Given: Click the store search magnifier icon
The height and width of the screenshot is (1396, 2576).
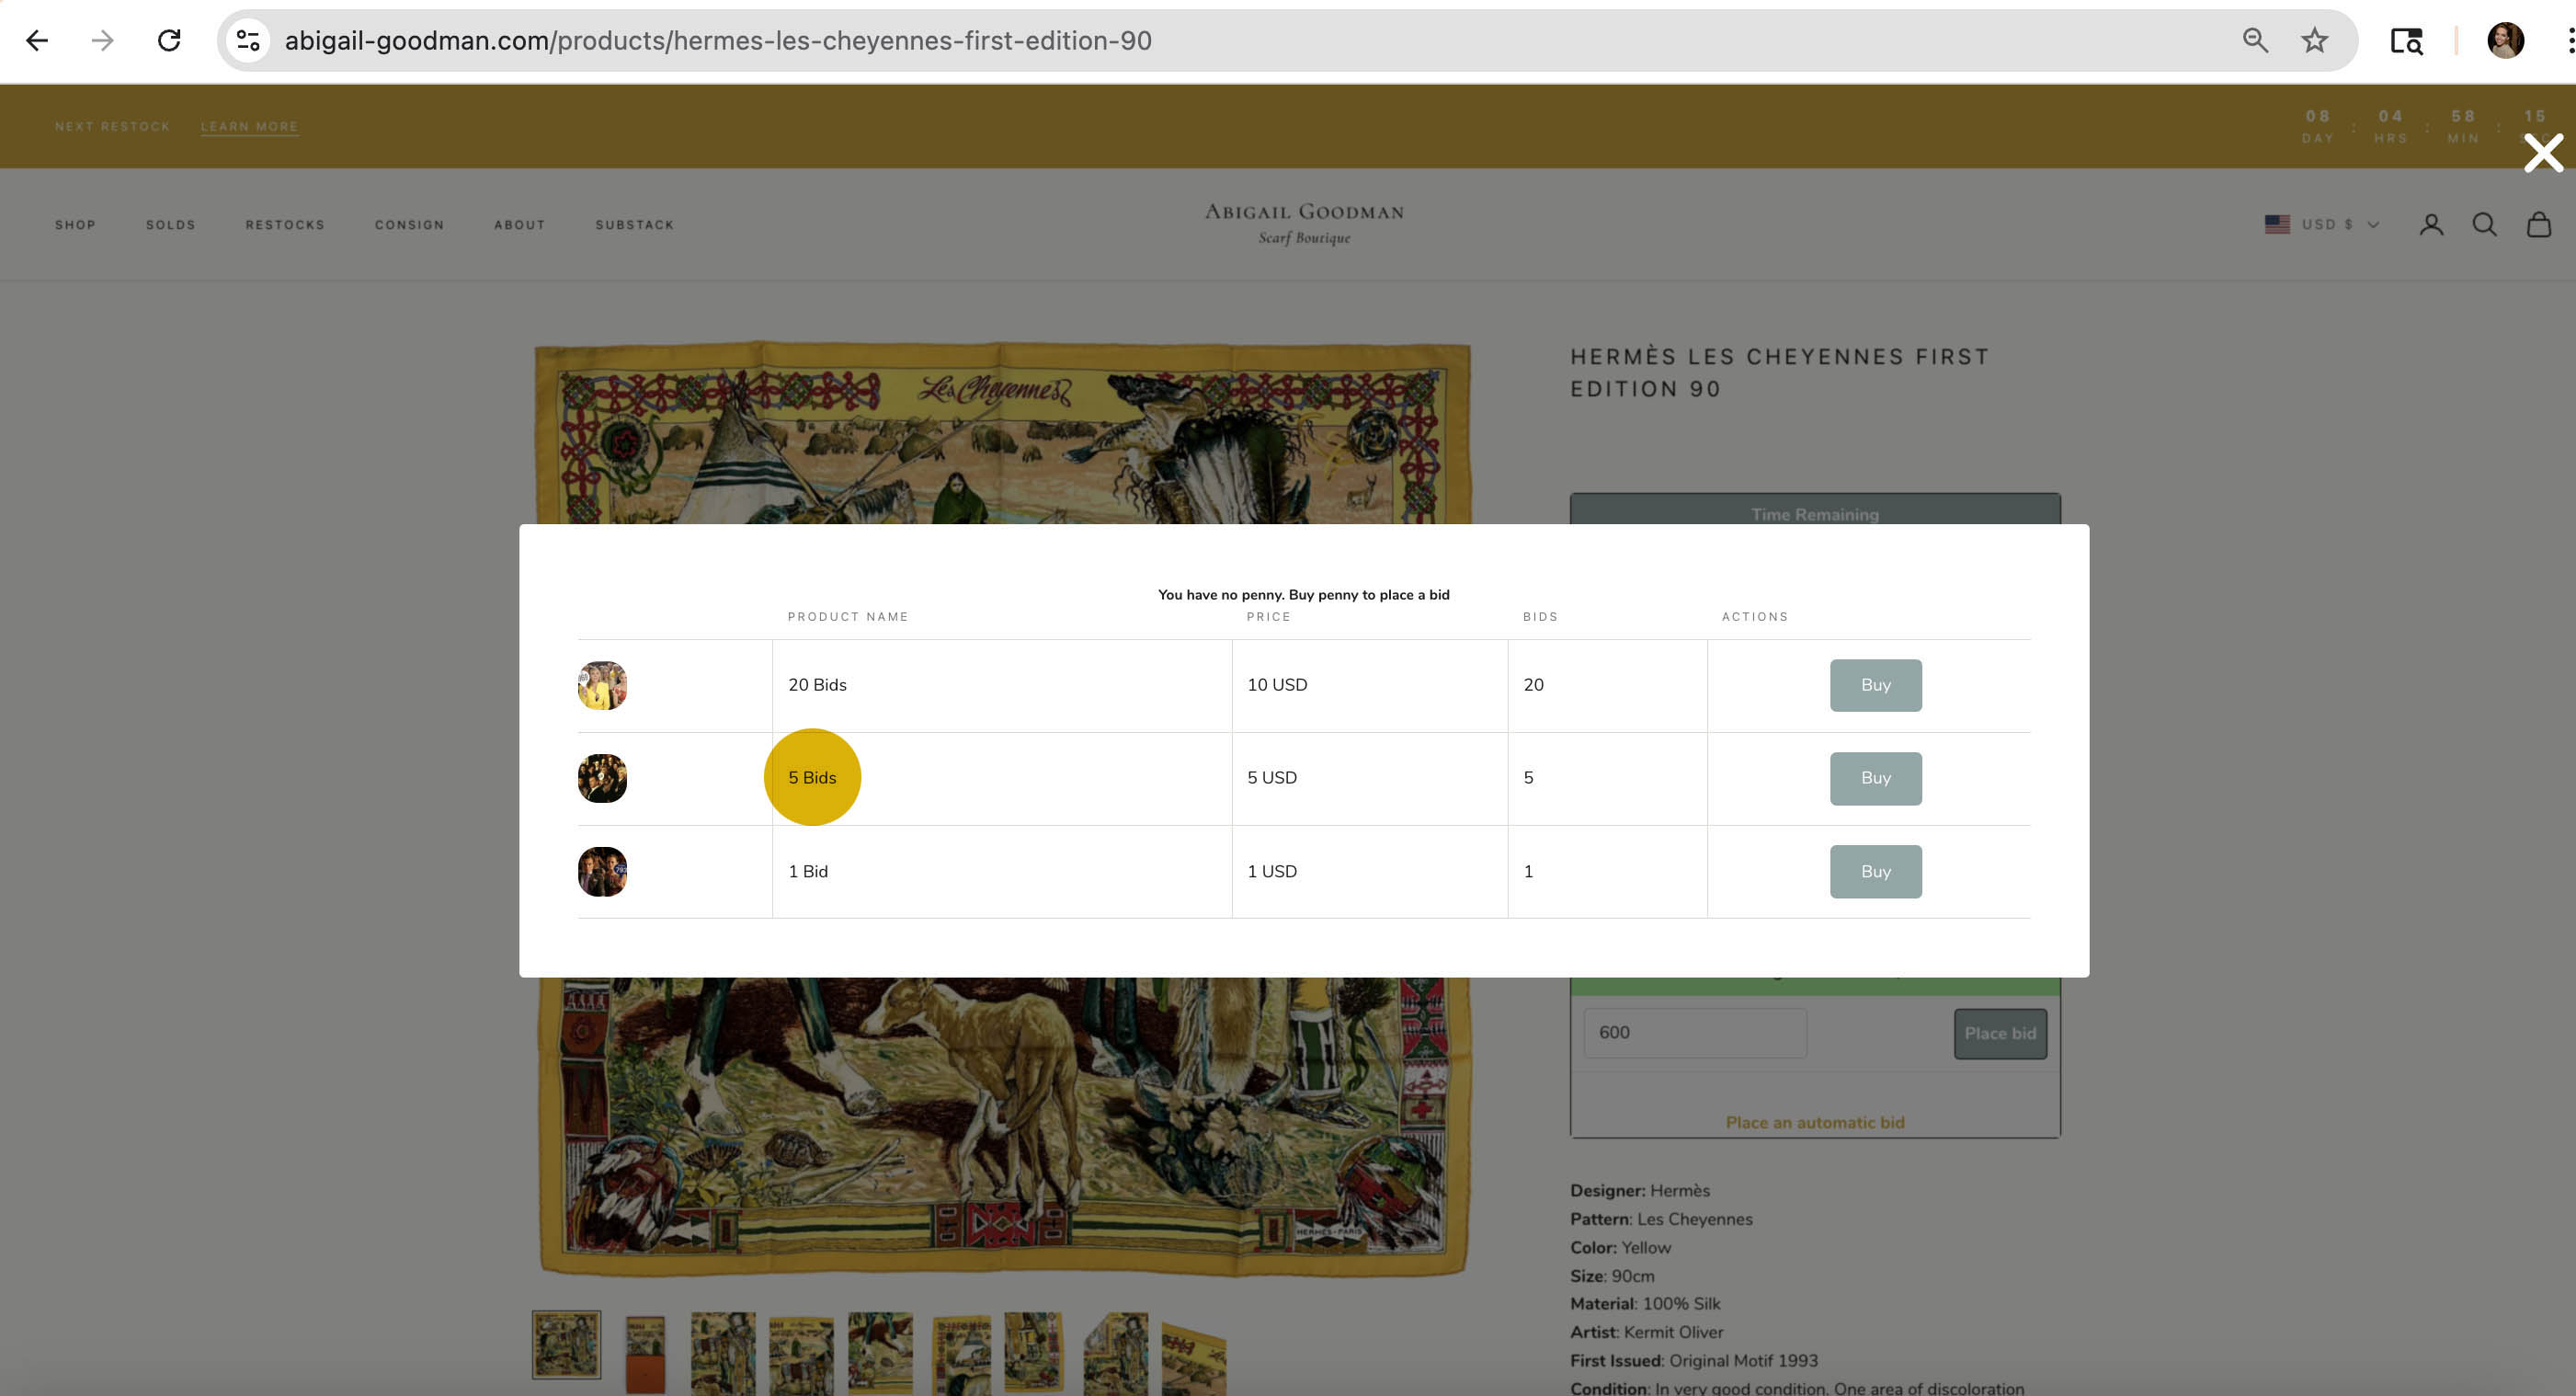Looking at the screenshot, I should point(2484,225).
